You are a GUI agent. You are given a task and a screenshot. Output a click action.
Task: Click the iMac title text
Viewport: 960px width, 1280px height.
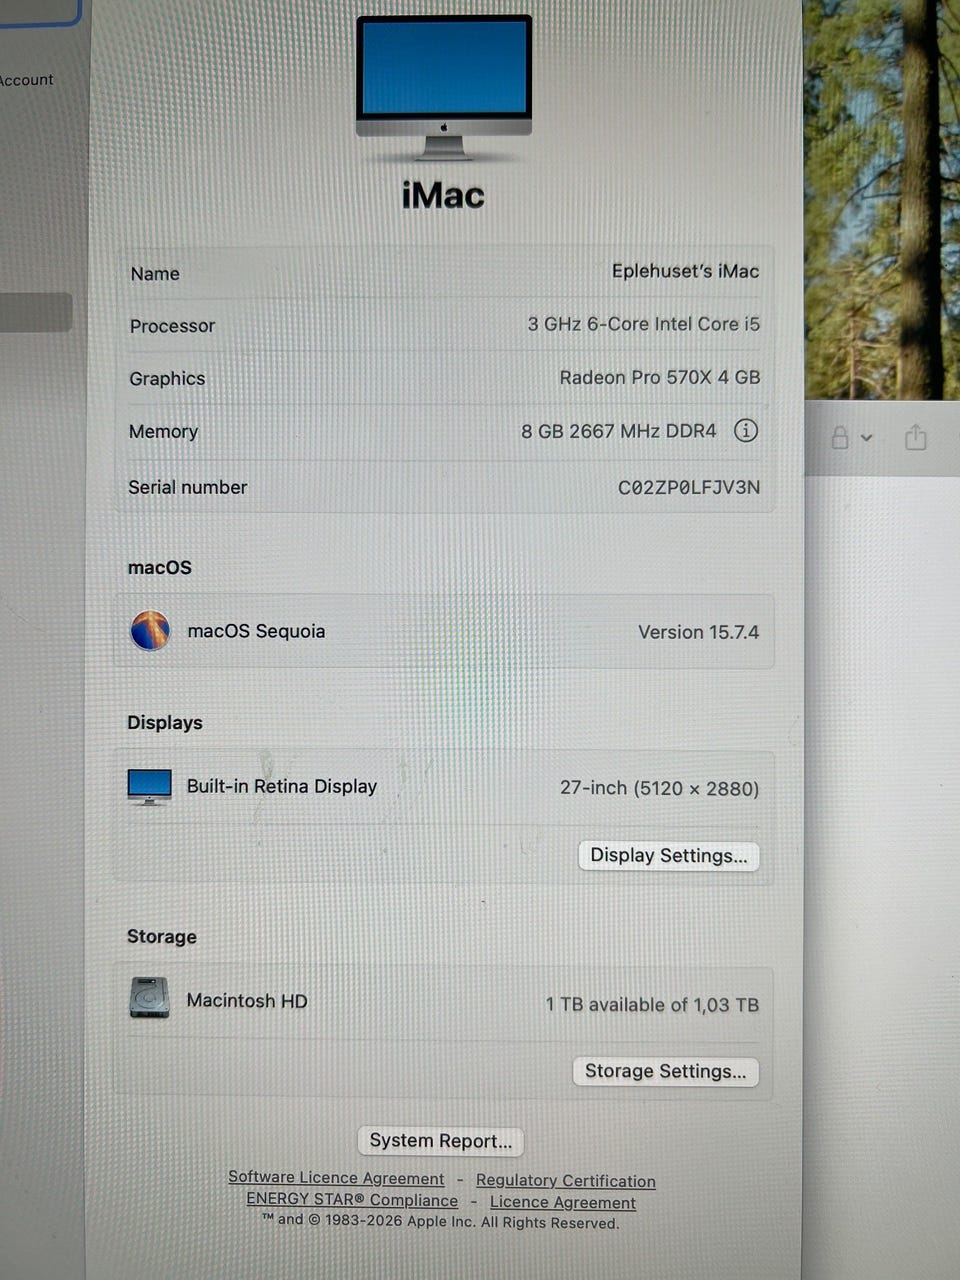coord(443,195)
